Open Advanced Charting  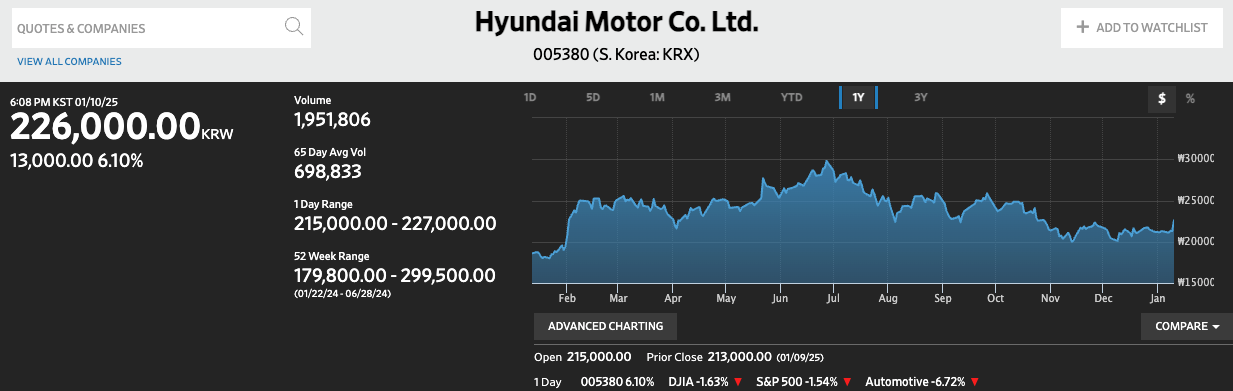(x=606, y=326)
